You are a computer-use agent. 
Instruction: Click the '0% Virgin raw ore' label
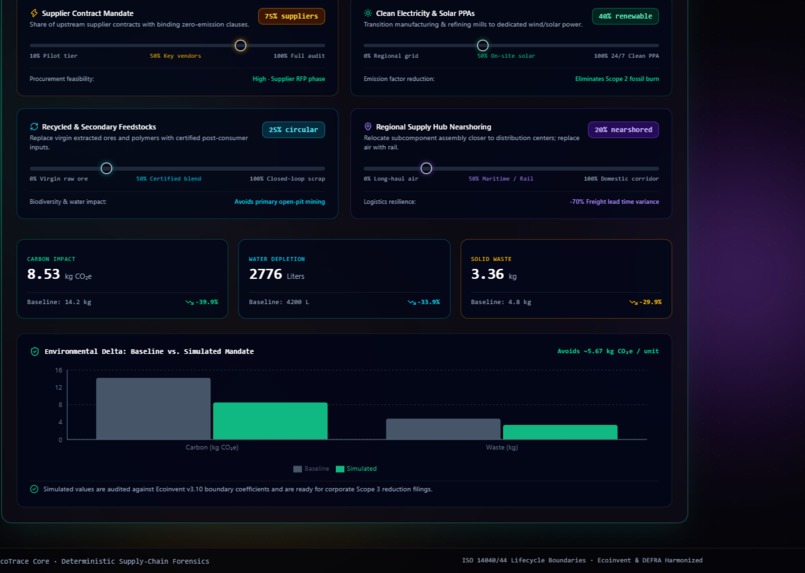pyautogui.click(x=59, y=179)
